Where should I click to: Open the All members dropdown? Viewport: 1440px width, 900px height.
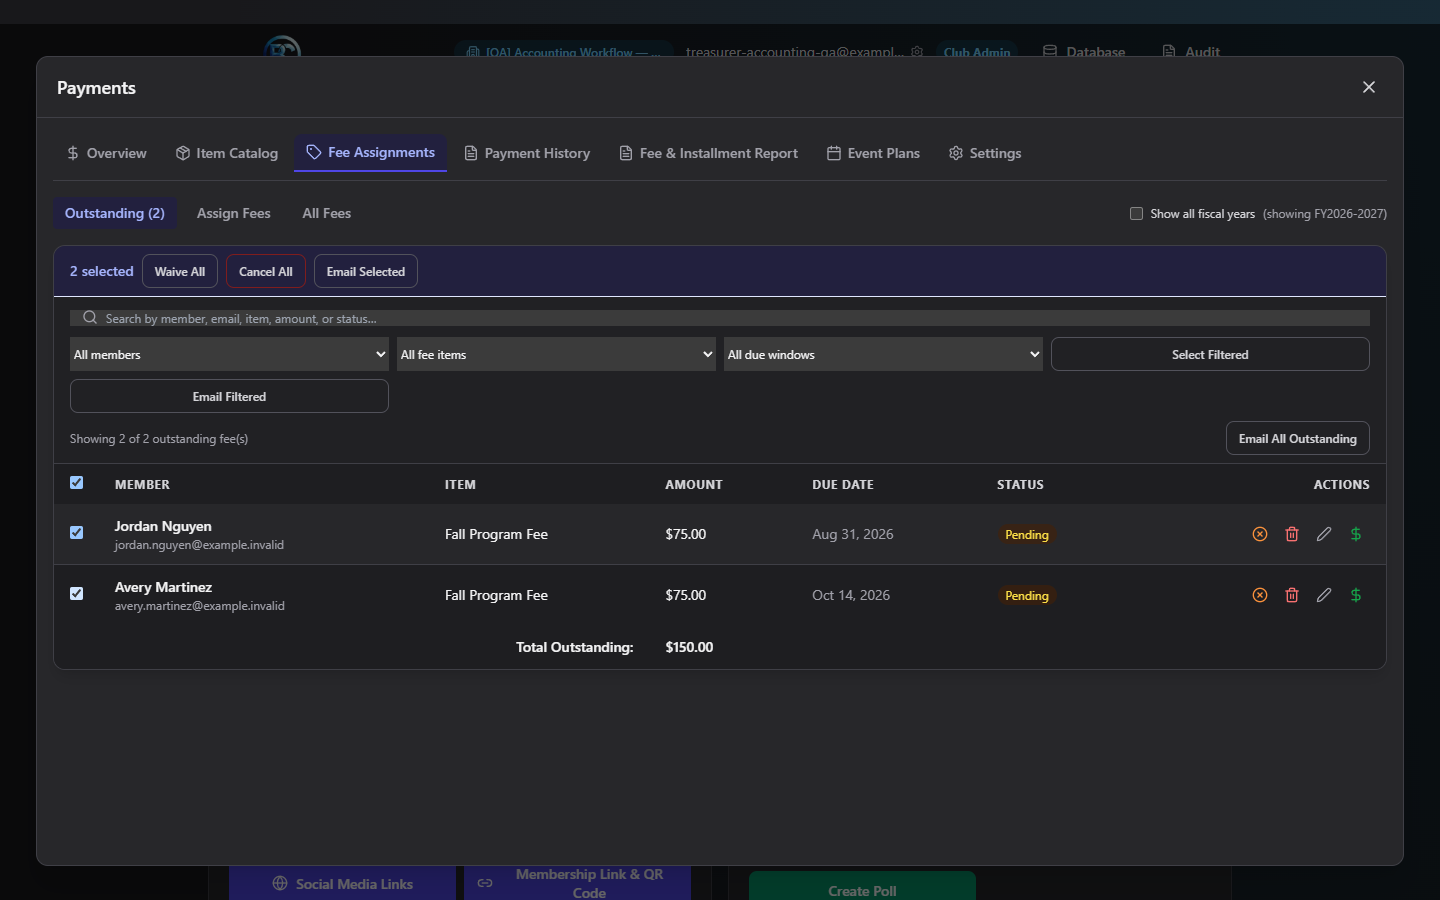229,354
